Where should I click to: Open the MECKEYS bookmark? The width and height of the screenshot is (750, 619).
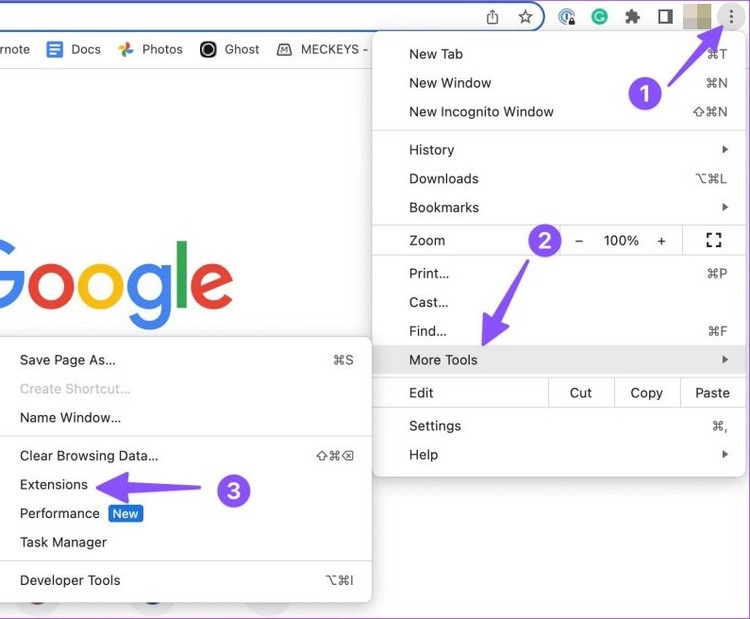[x=322, y=49]
